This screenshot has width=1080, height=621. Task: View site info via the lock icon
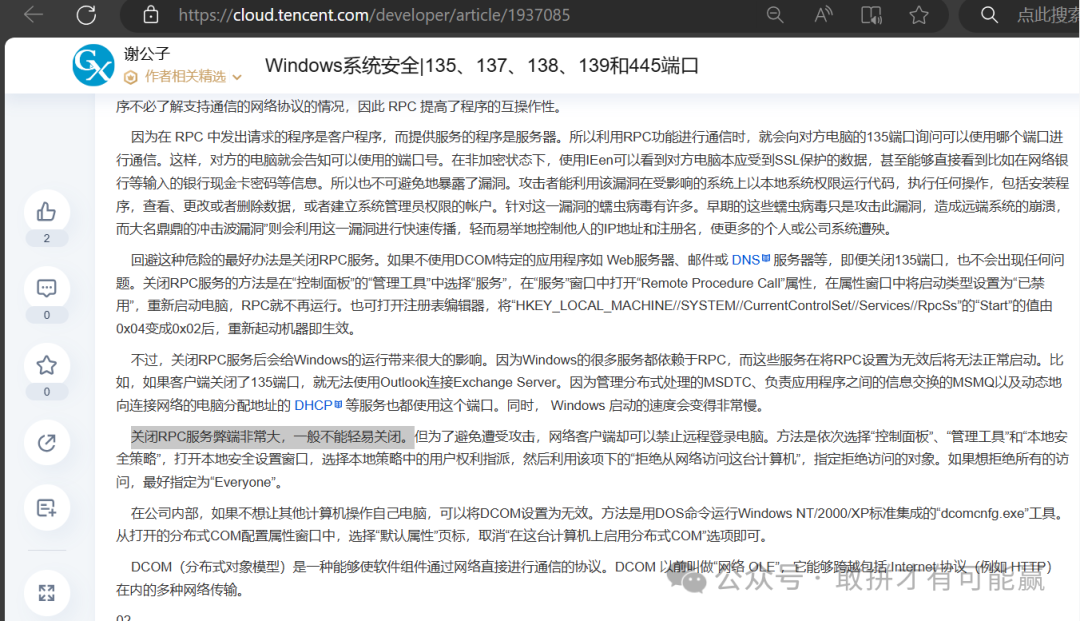tap(151, 15)
